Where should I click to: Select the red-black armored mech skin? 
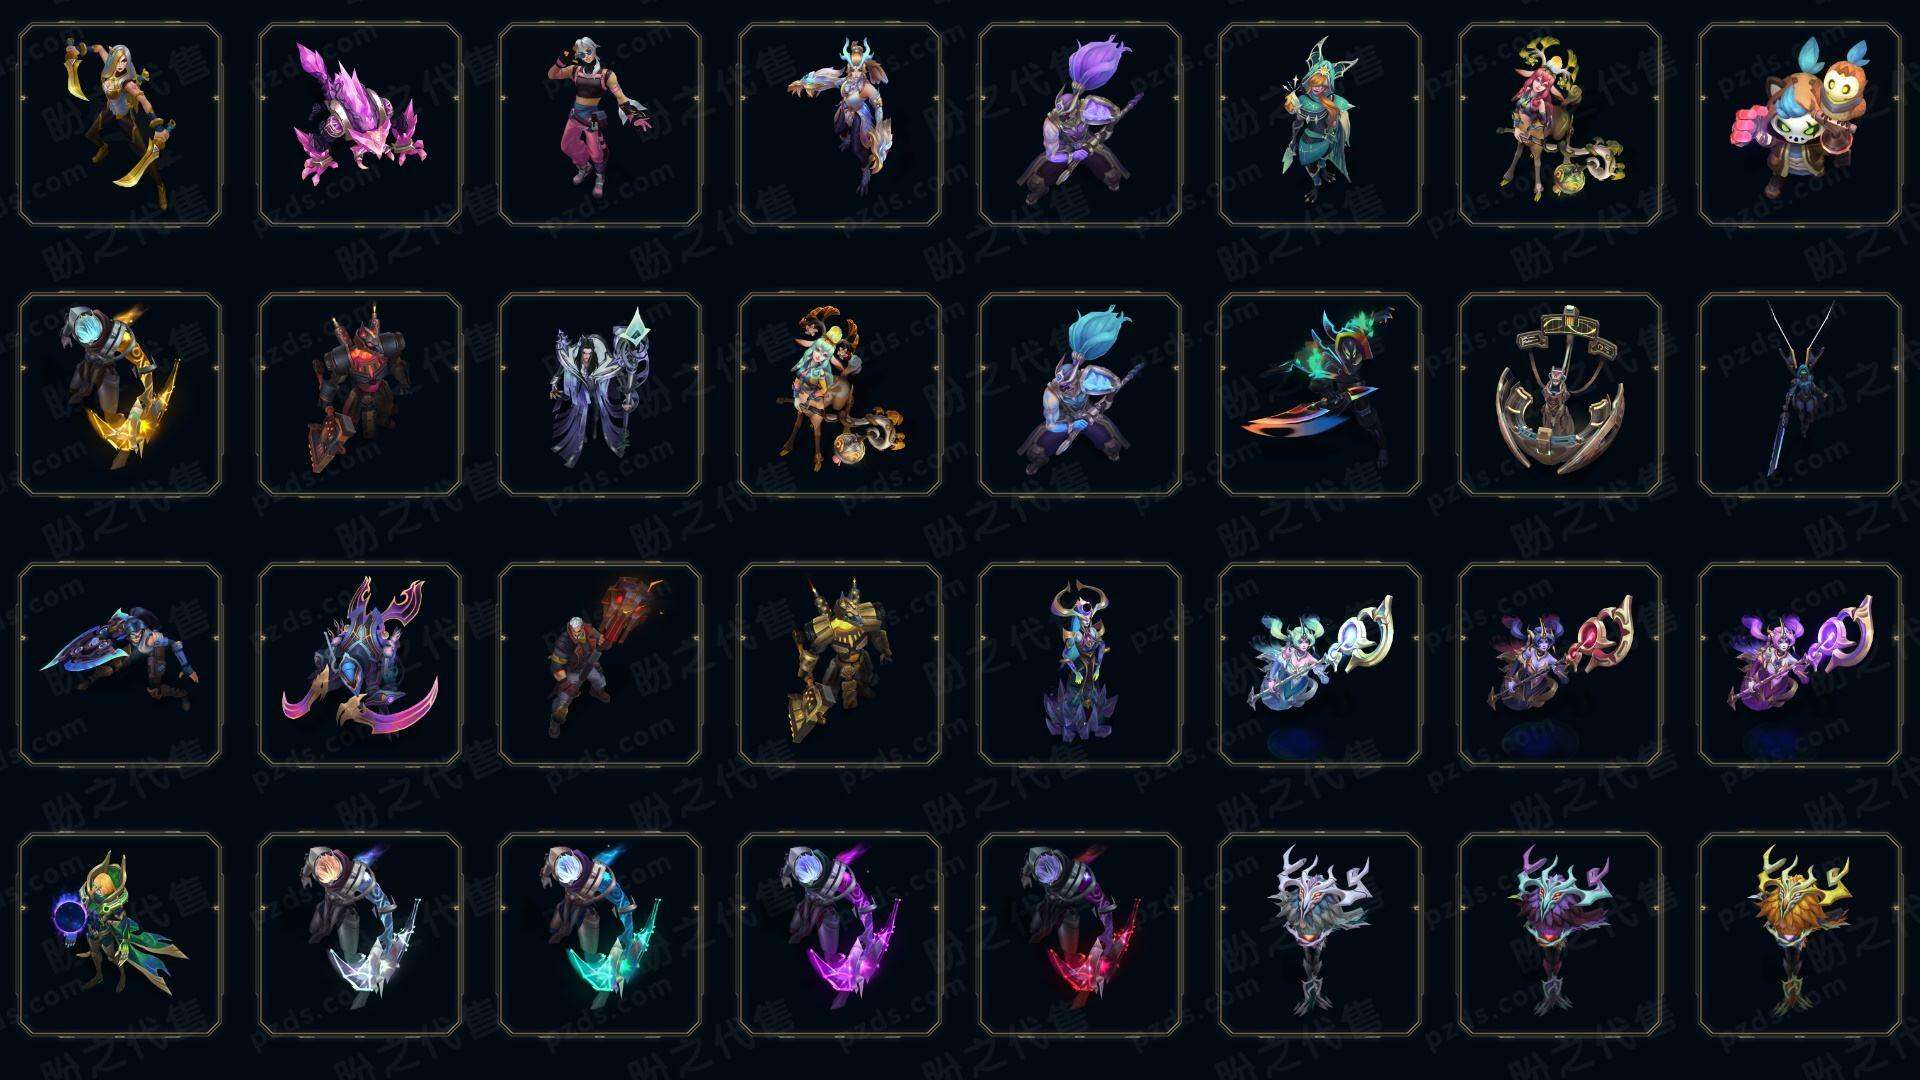(360, 394)
